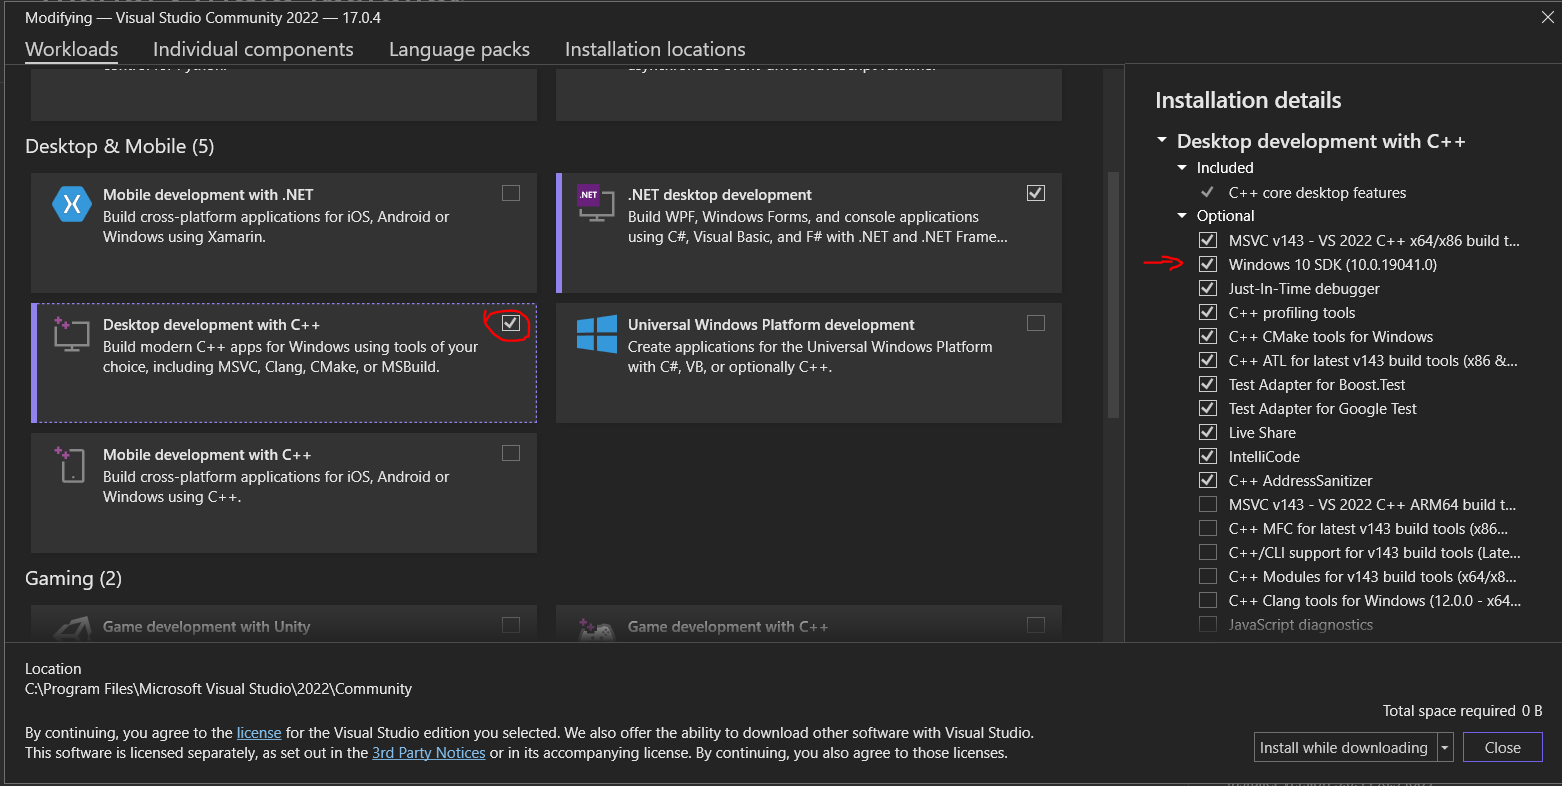The image size is (1562, 786).
Task: Uncheck the .NET desktop development workload
Action: pos(1036,192)
